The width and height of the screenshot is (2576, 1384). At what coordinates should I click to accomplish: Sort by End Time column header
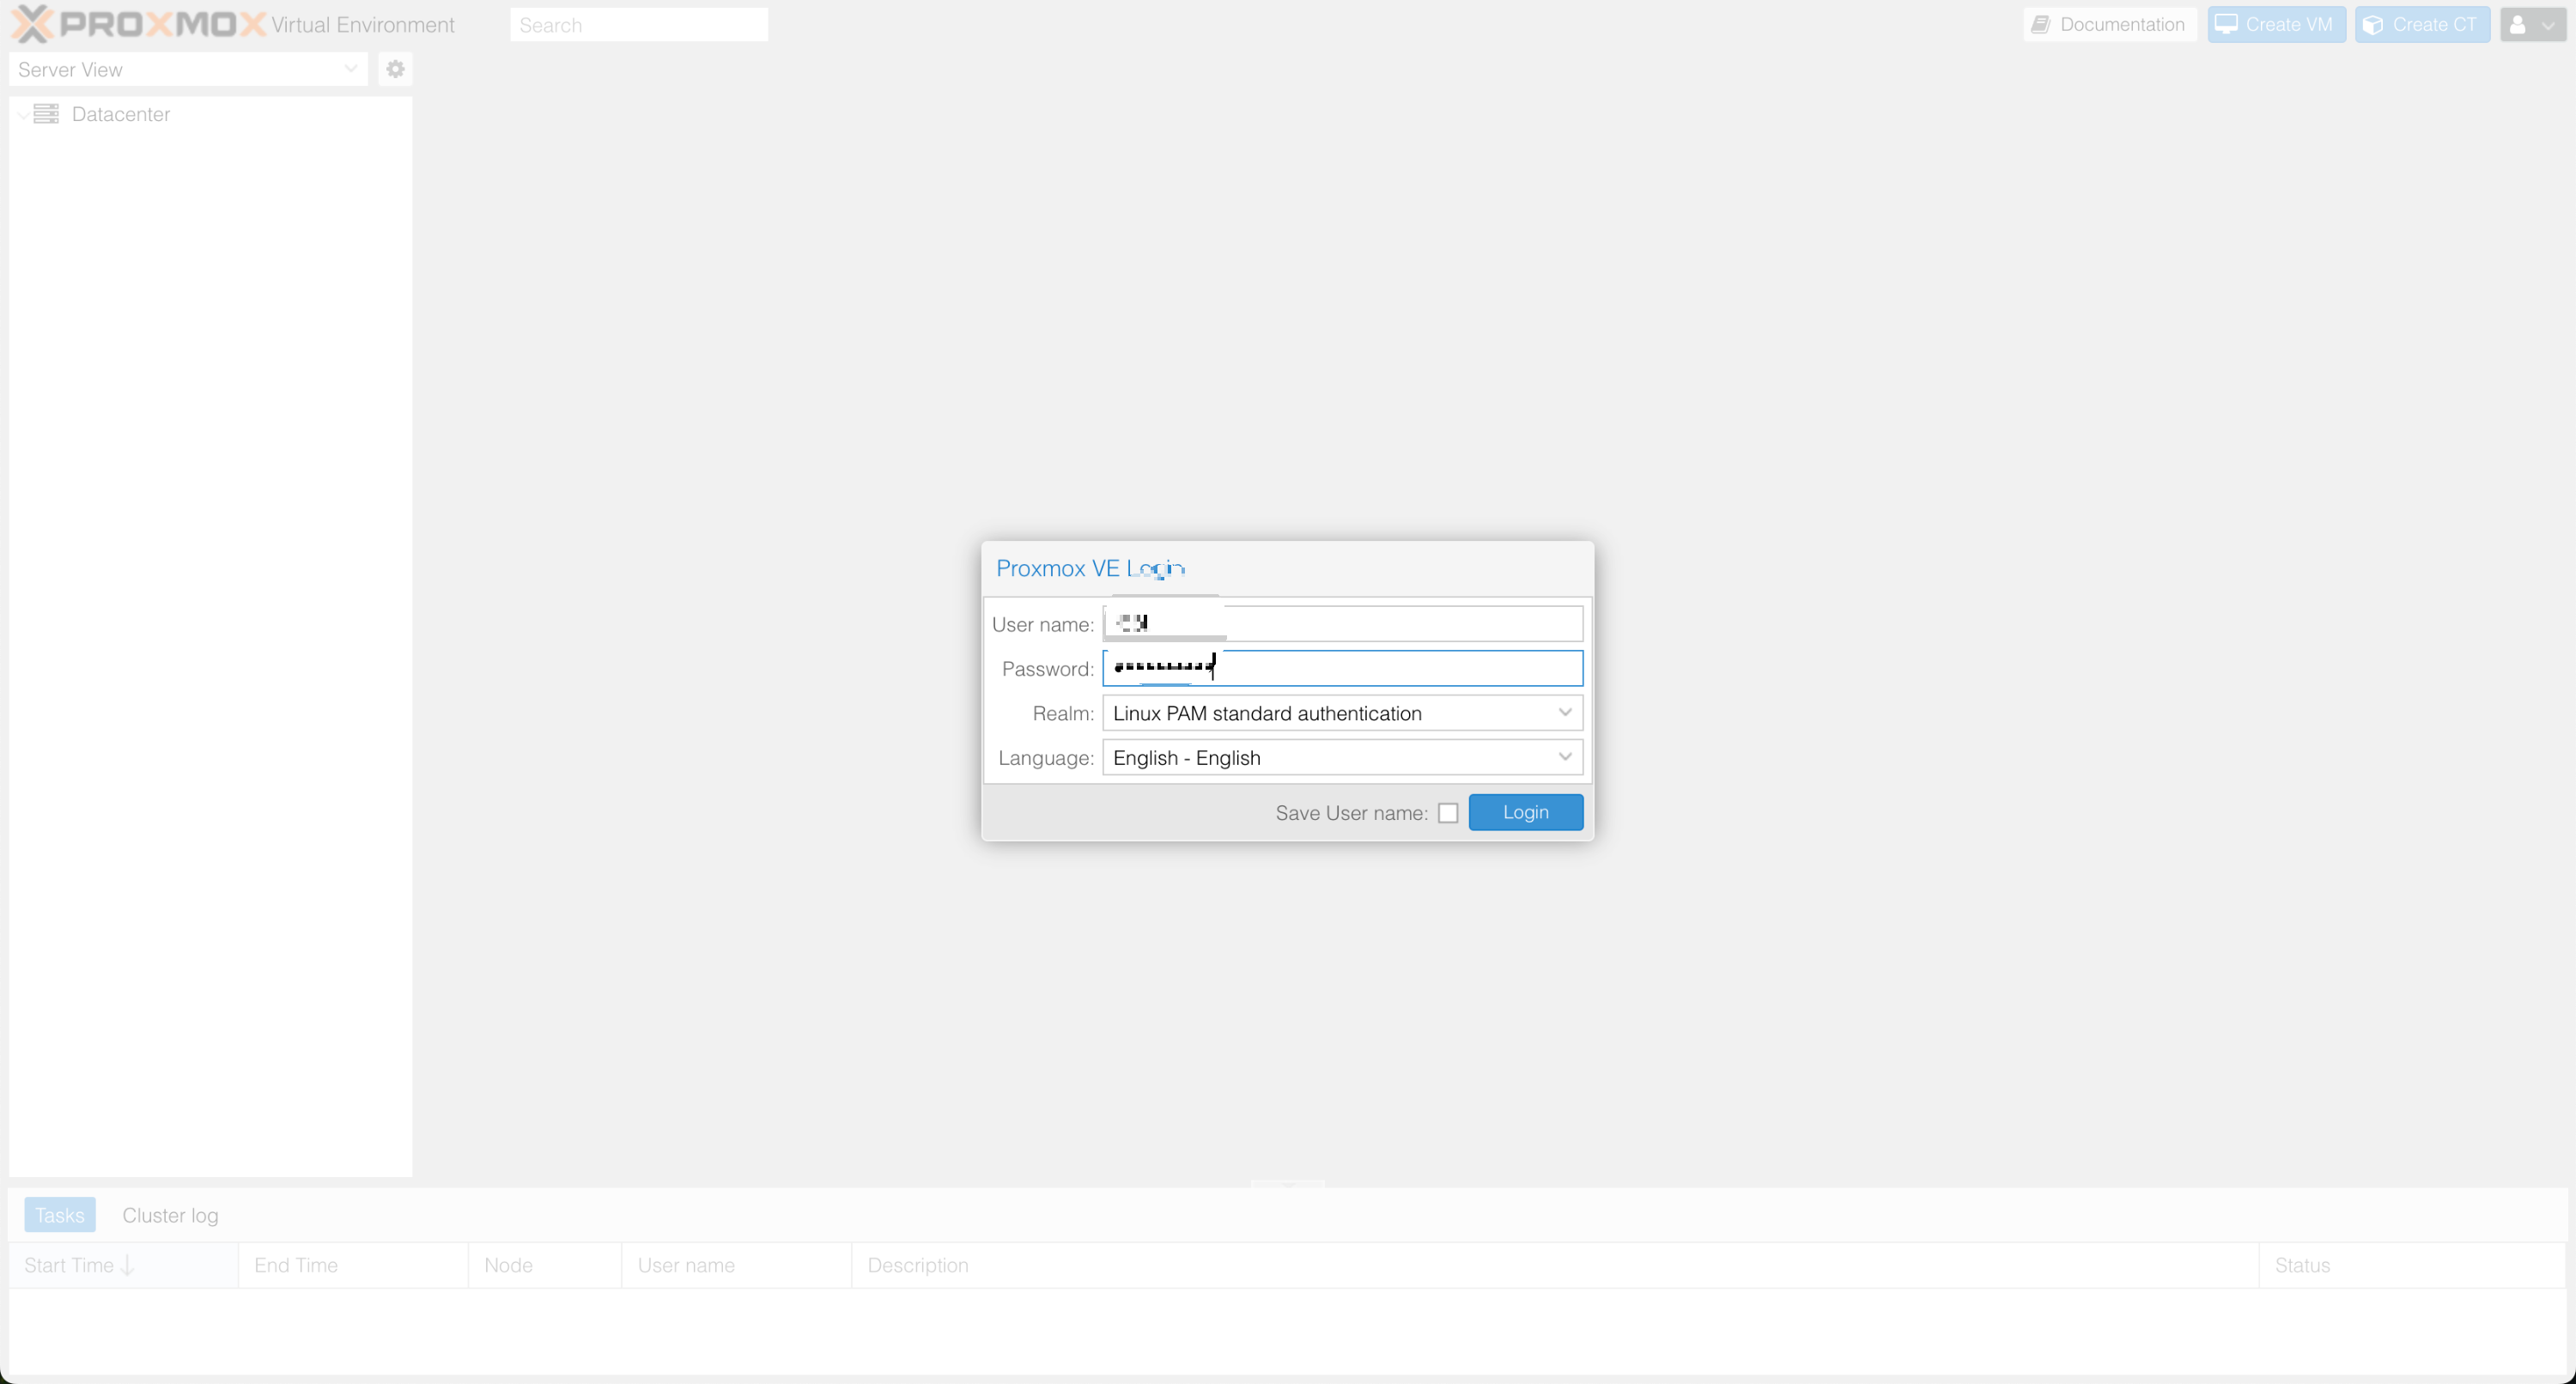click(353, 1265)
